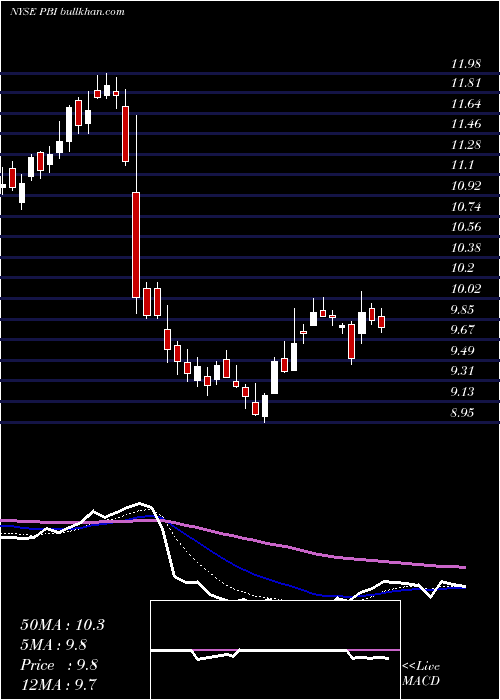Screen dimensions: 500x700
Task: Click the 10.02 price axis label
Action: (466, 289)
